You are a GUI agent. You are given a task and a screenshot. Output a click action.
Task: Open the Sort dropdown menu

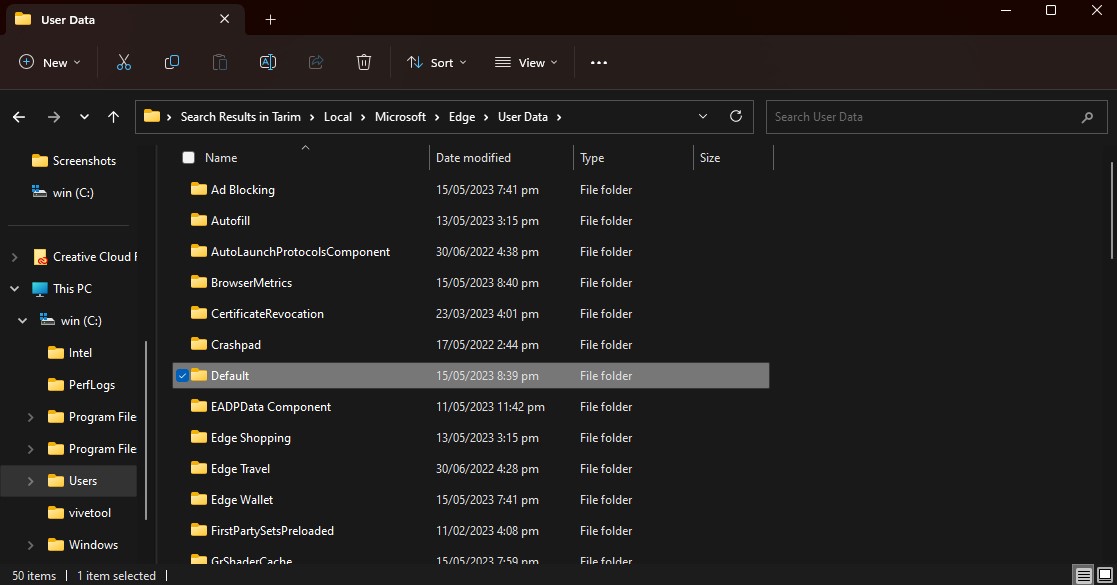tap(437, 62)
